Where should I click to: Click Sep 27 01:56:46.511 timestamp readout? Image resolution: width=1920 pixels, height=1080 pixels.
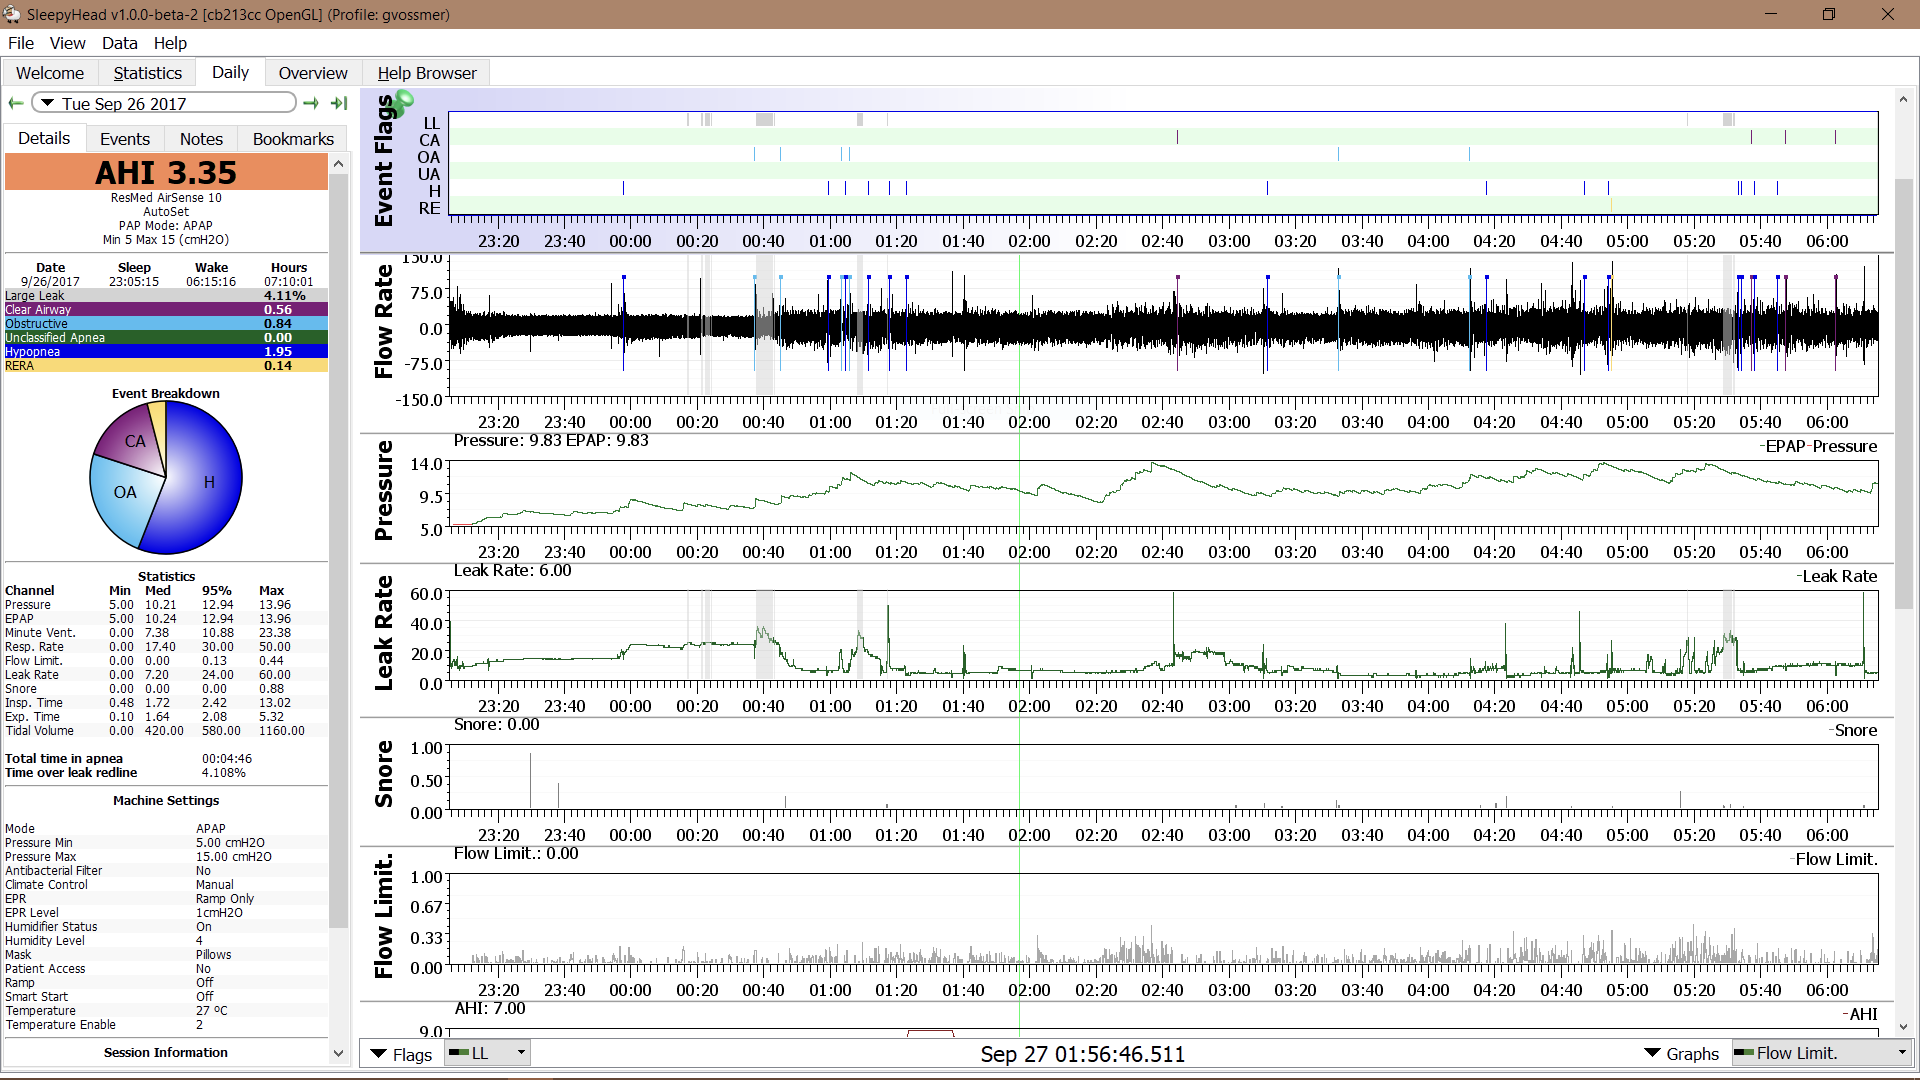(x=1082, y=1054)
